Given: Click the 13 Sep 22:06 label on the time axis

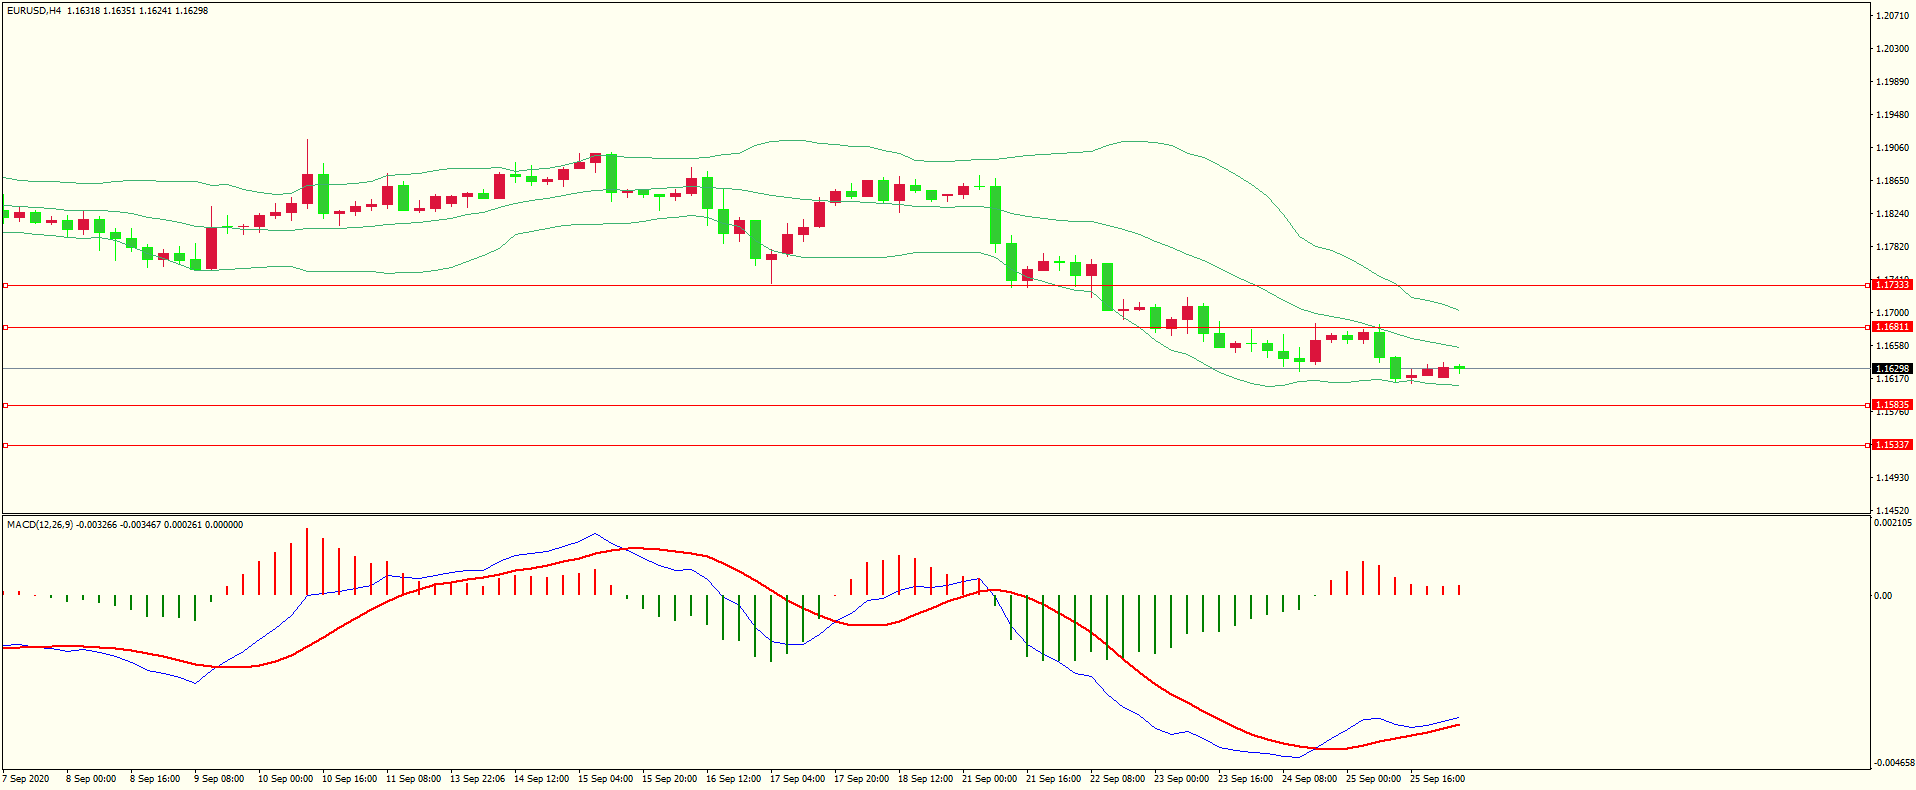Looking at the screenshot, I should point(477,779).
